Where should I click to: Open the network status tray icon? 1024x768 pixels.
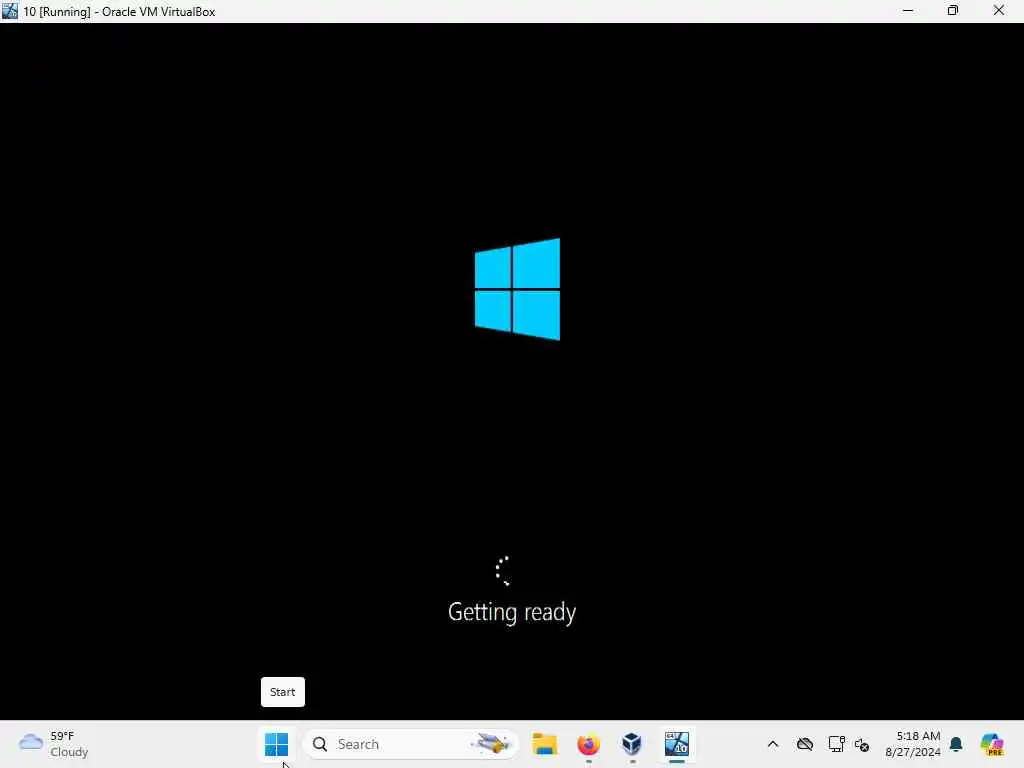click(x=836, y=744)
